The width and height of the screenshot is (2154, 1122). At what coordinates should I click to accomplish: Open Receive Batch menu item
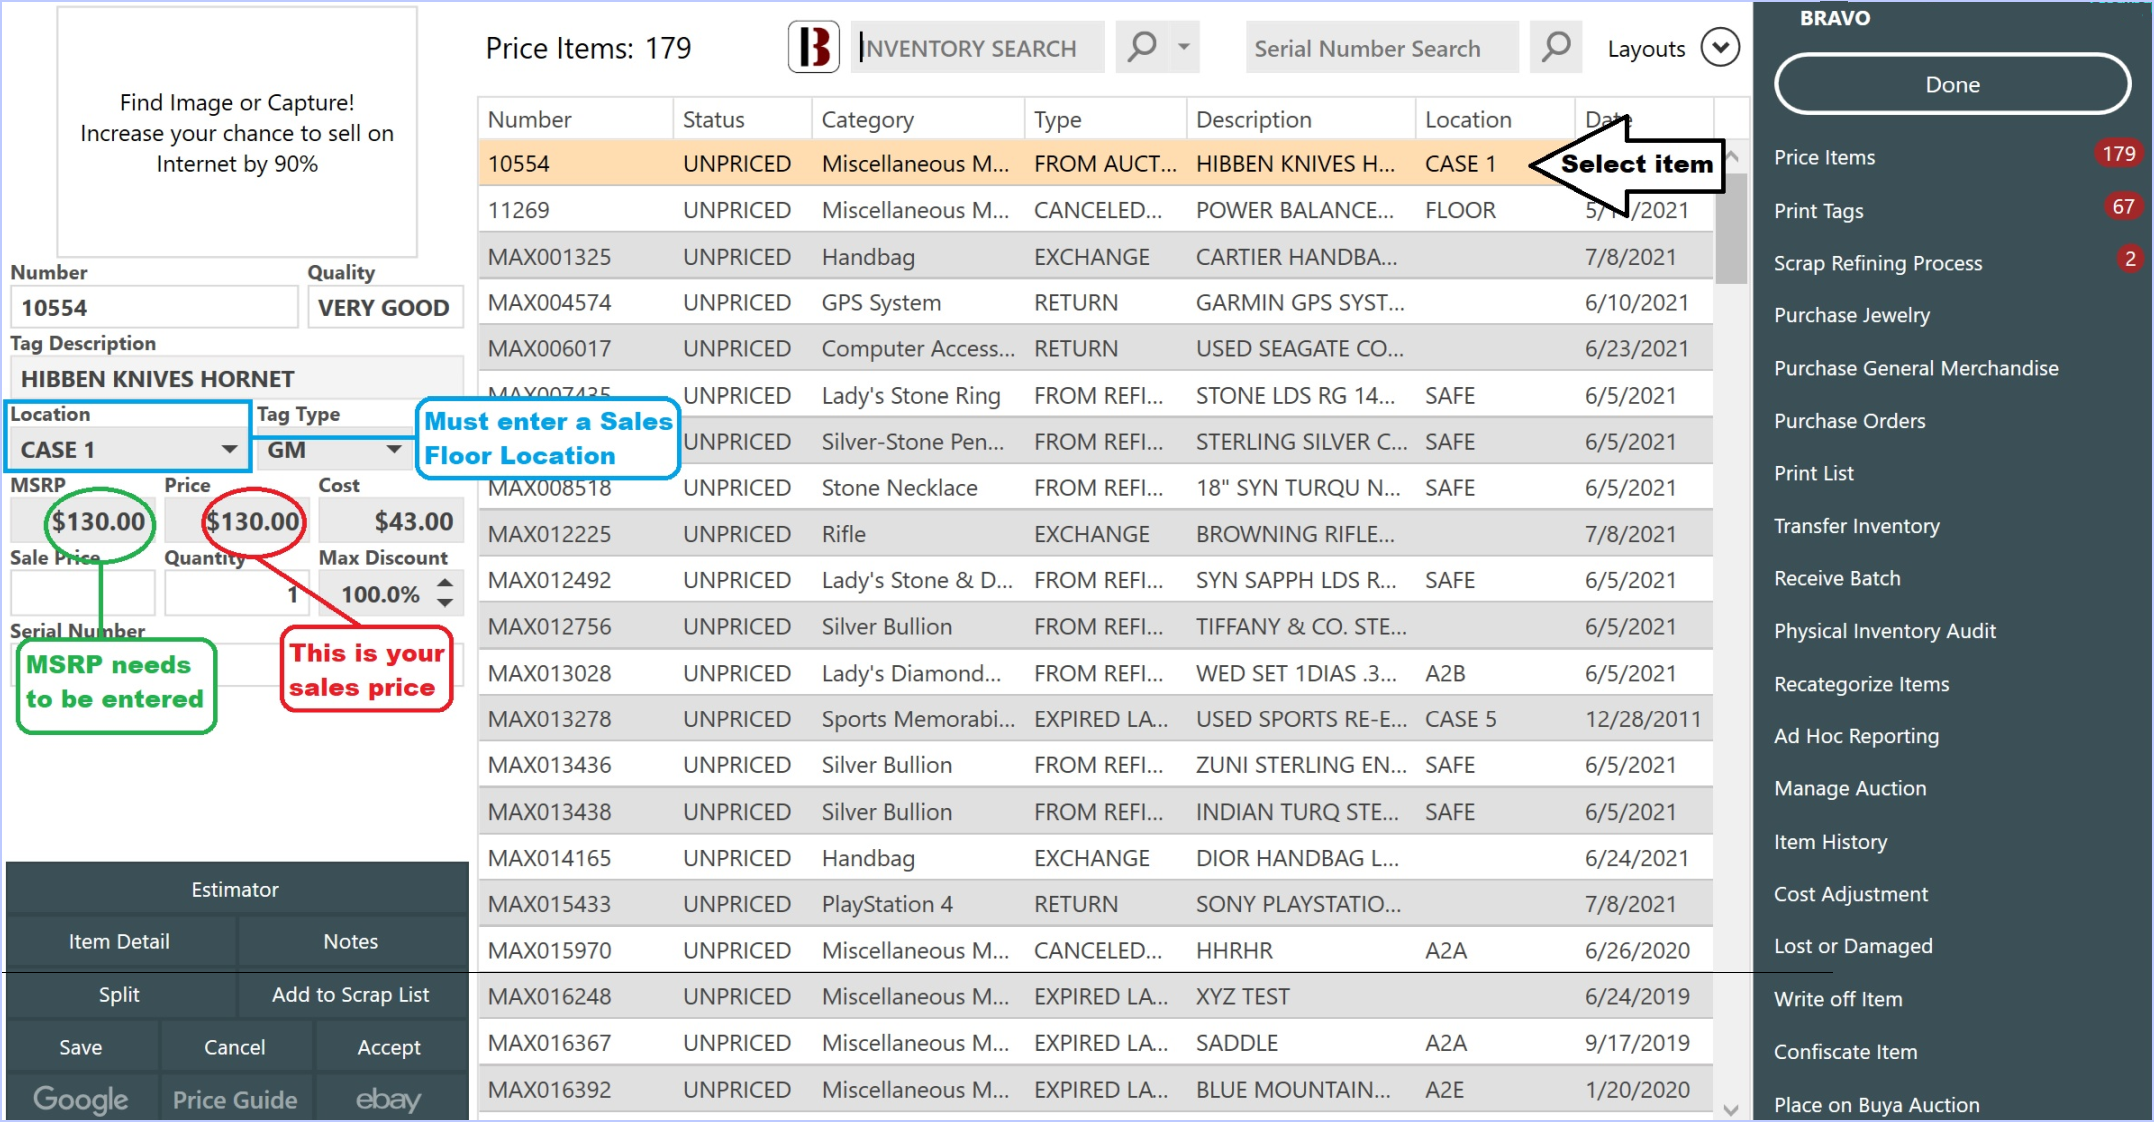pyautogui.click(x=1836, y=578)
